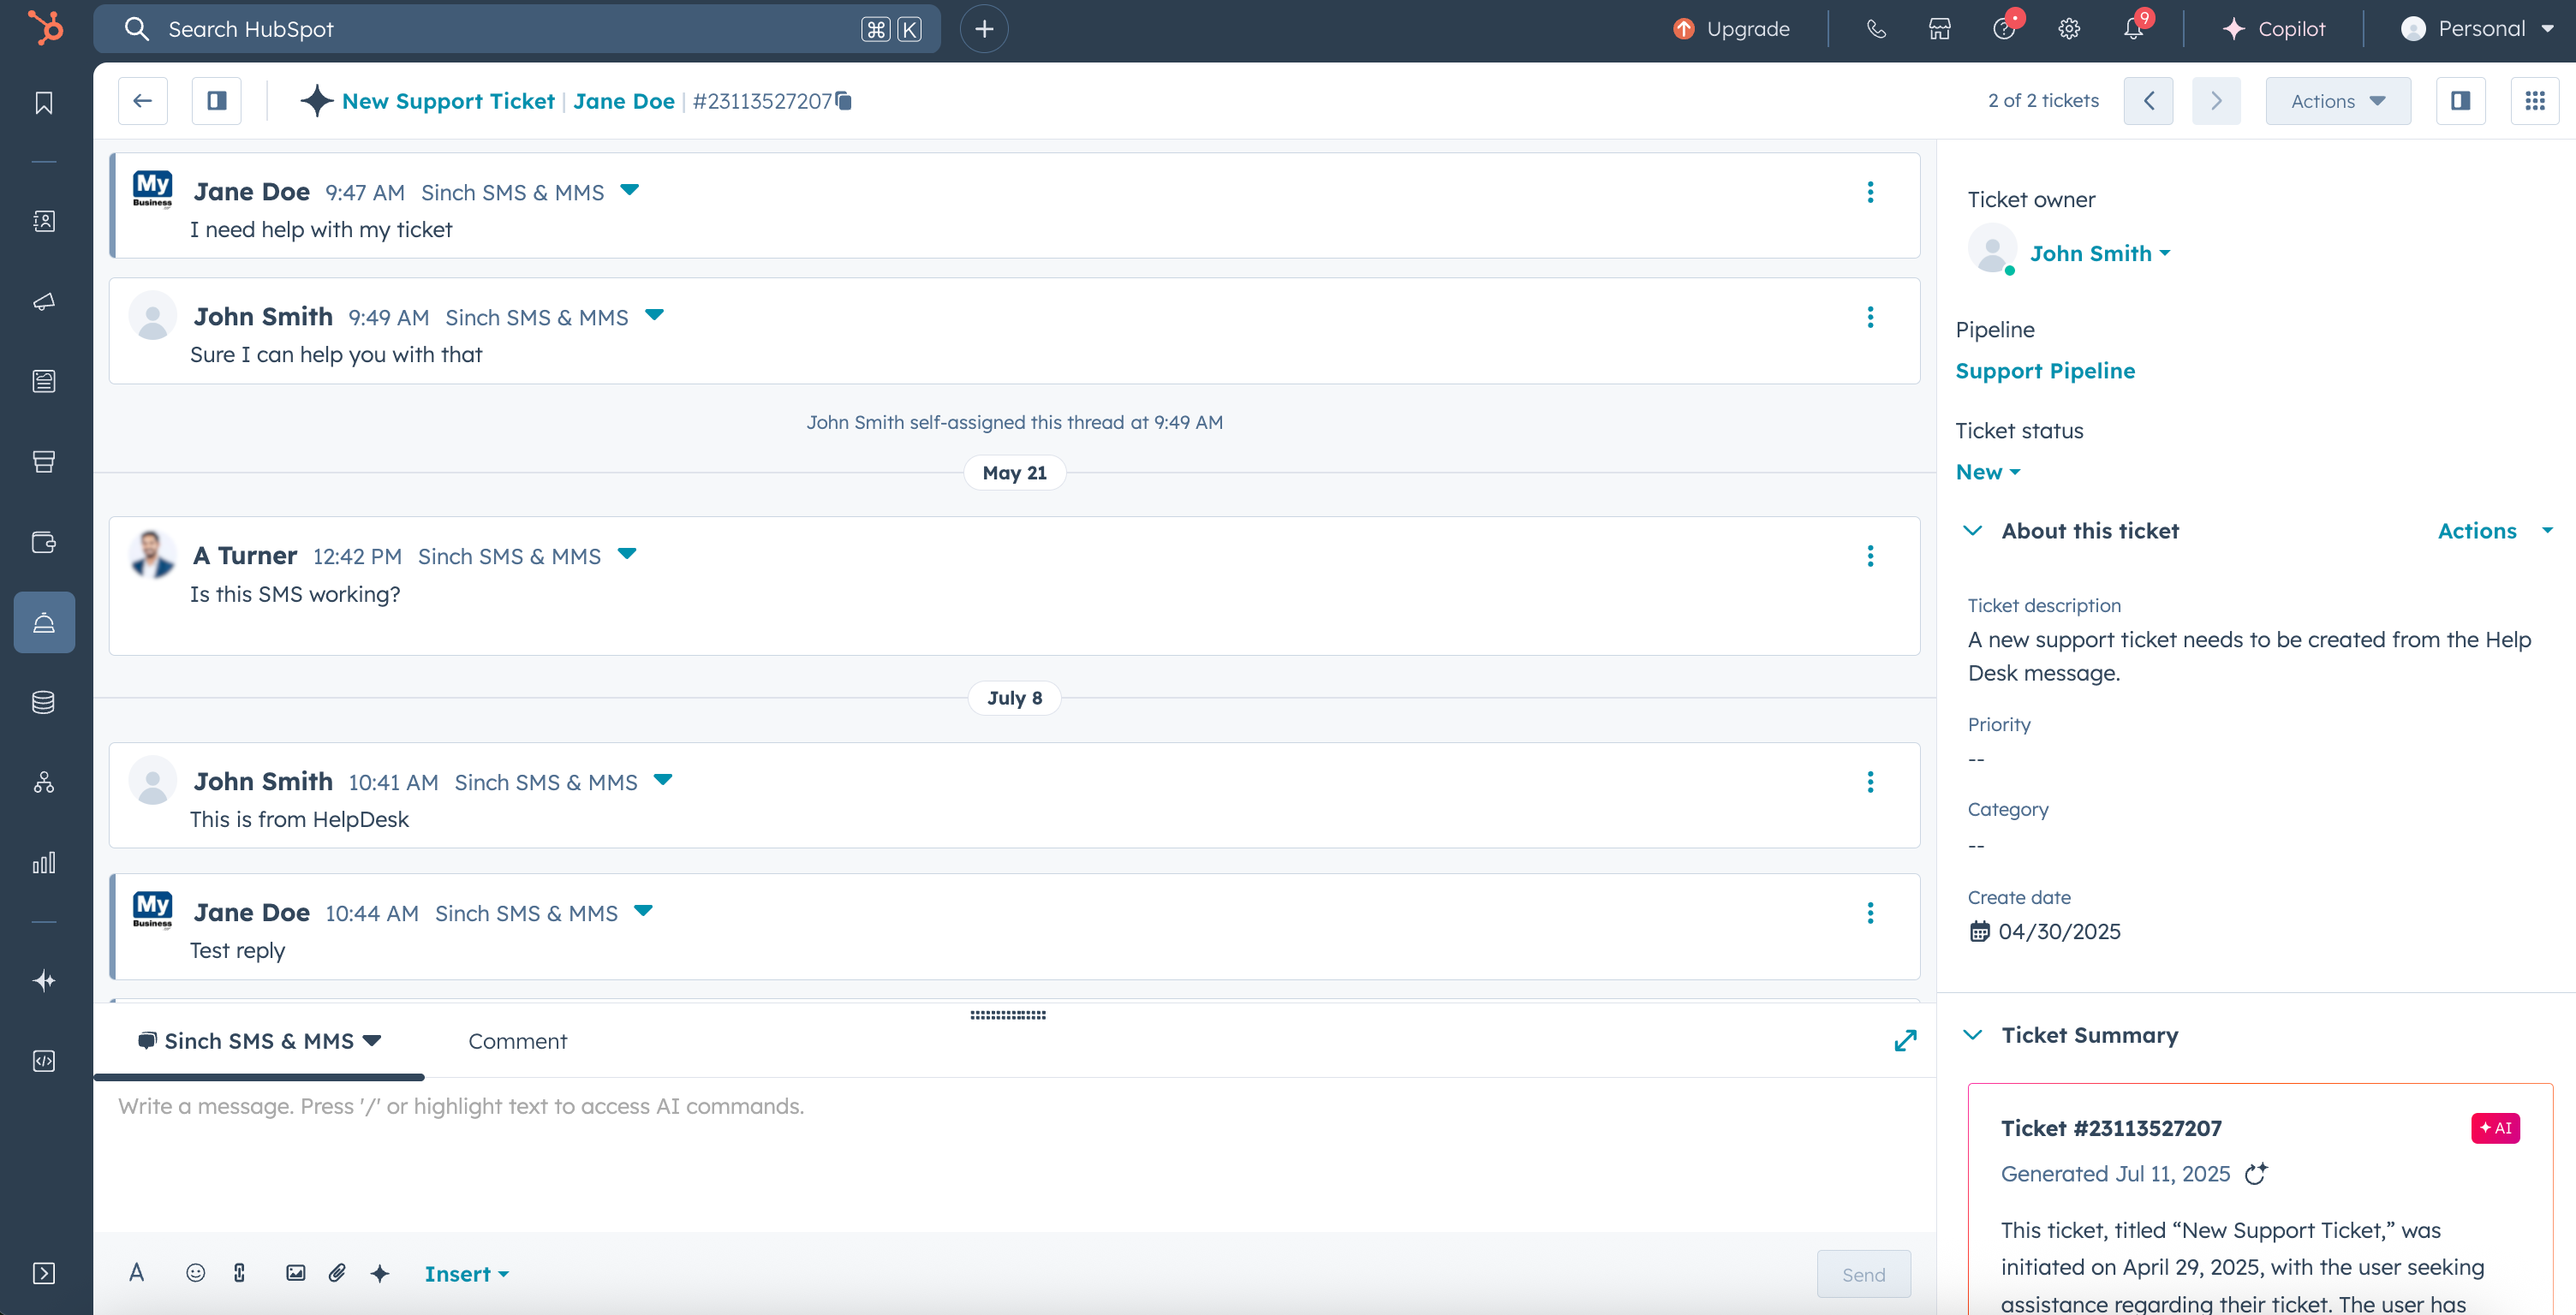Open the Help Desk workspace in the sidebar
This screenshot has width=2576, height=1315.
(44, 622)
